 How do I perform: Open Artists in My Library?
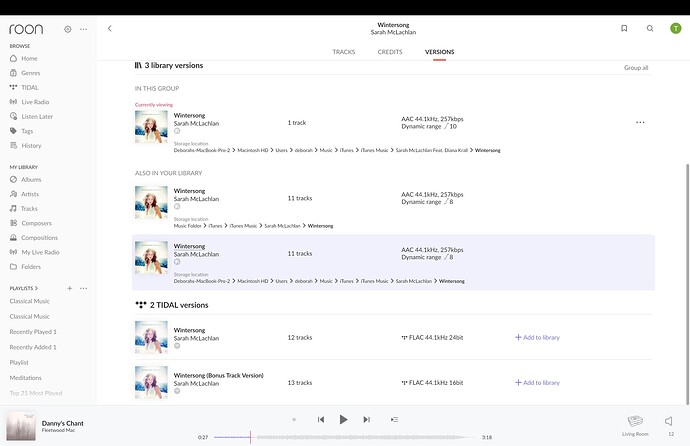[29, 194]
